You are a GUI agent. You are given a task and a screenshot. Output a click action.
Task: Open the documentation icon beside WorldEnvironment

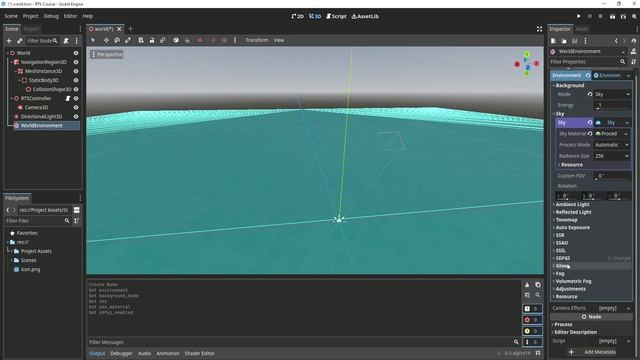633,51
